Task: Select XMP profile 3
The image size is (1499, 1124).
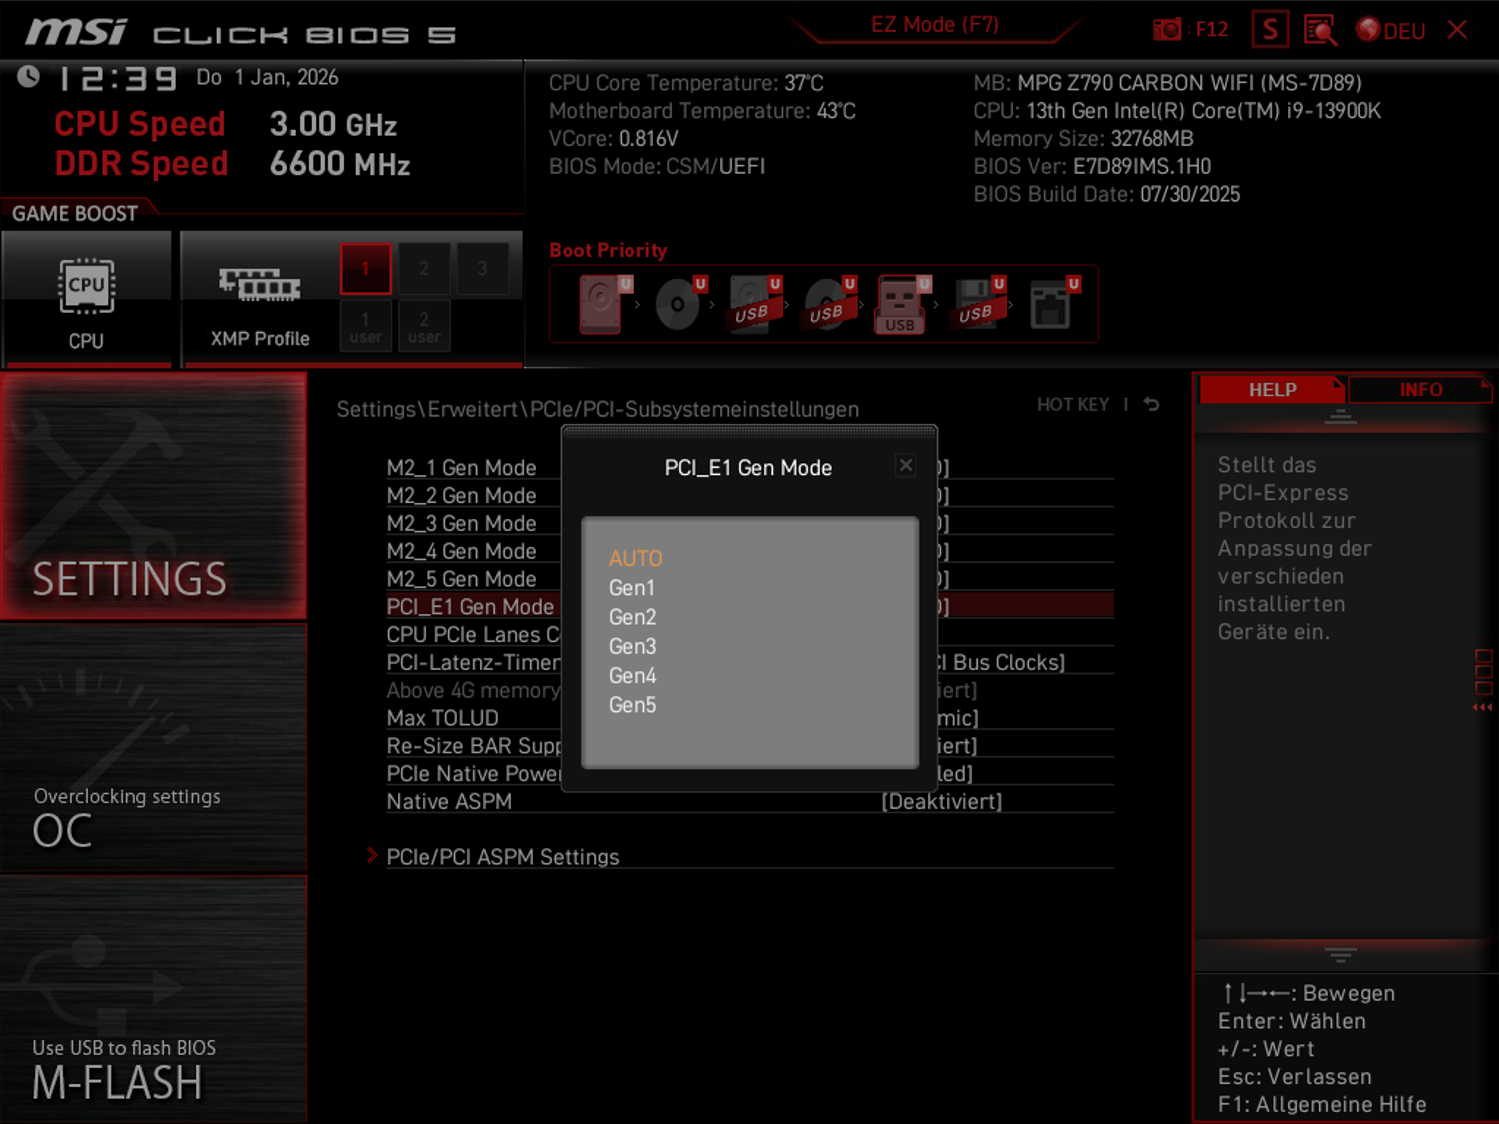Action: [482, 268]
